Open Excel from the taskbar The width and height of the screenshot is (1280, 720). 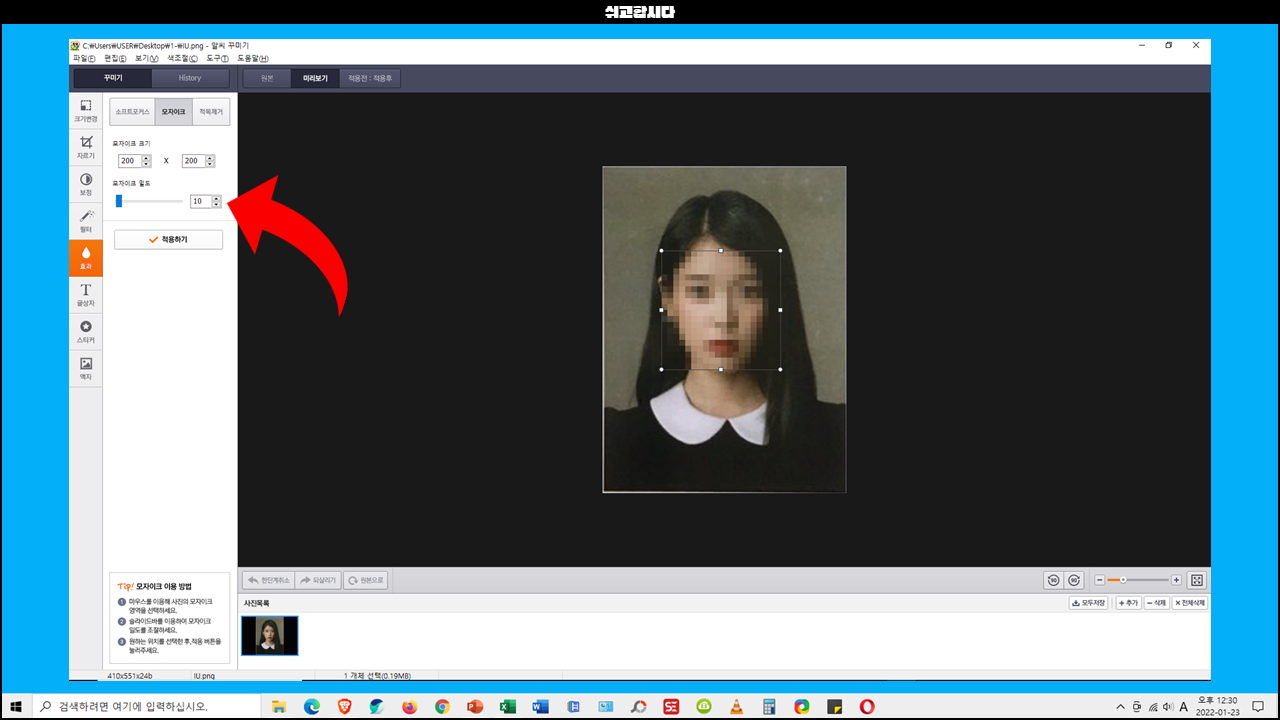[x=507, y=706]
